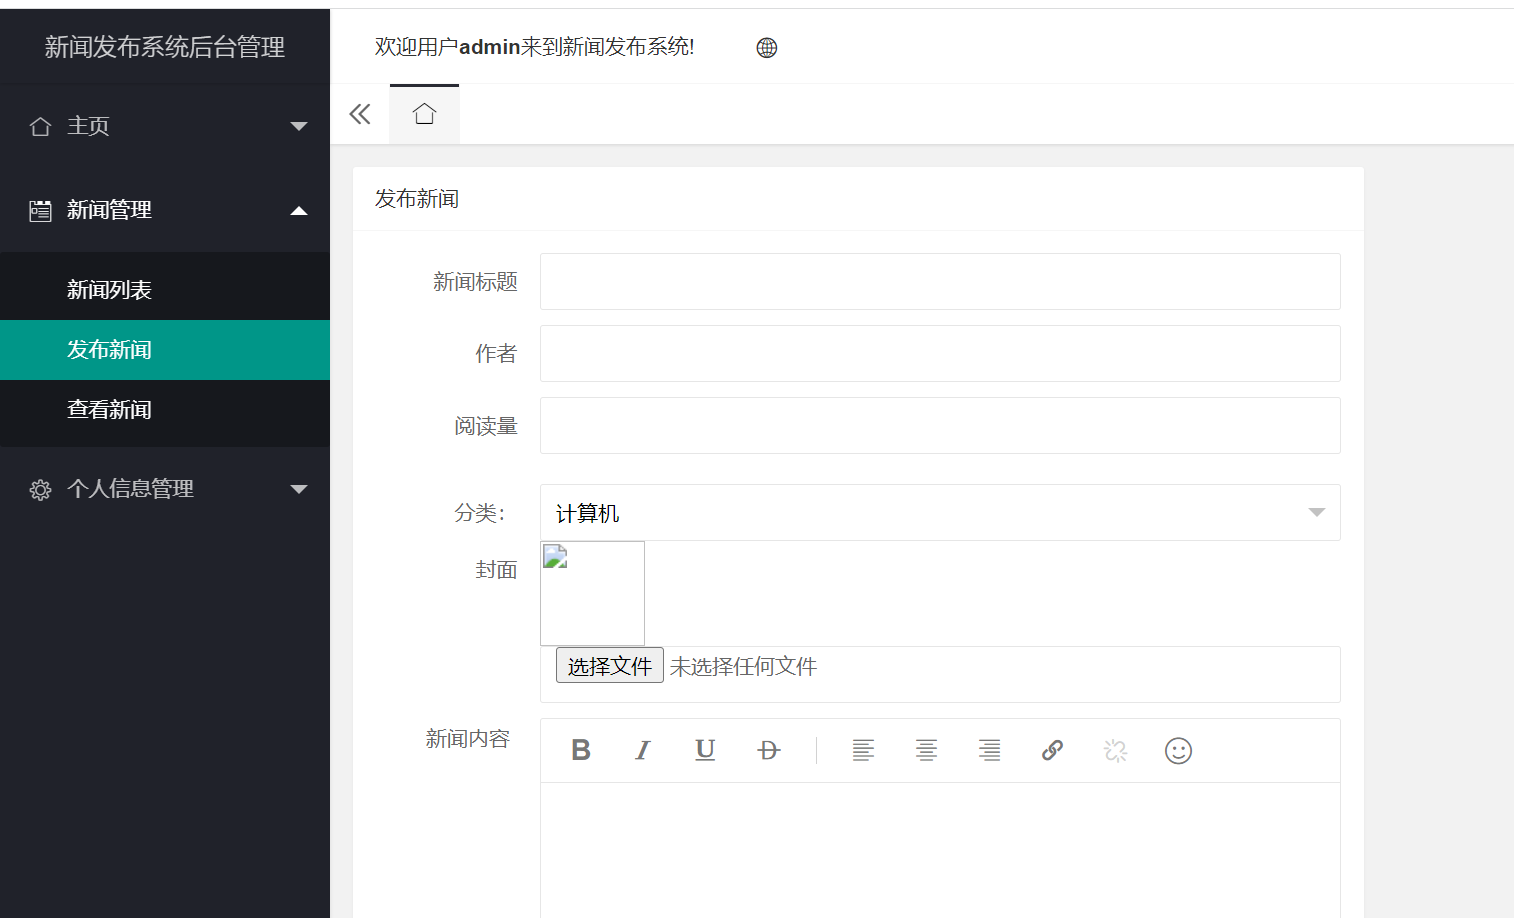Focus the 阅读量 input field

click(940, 425)
